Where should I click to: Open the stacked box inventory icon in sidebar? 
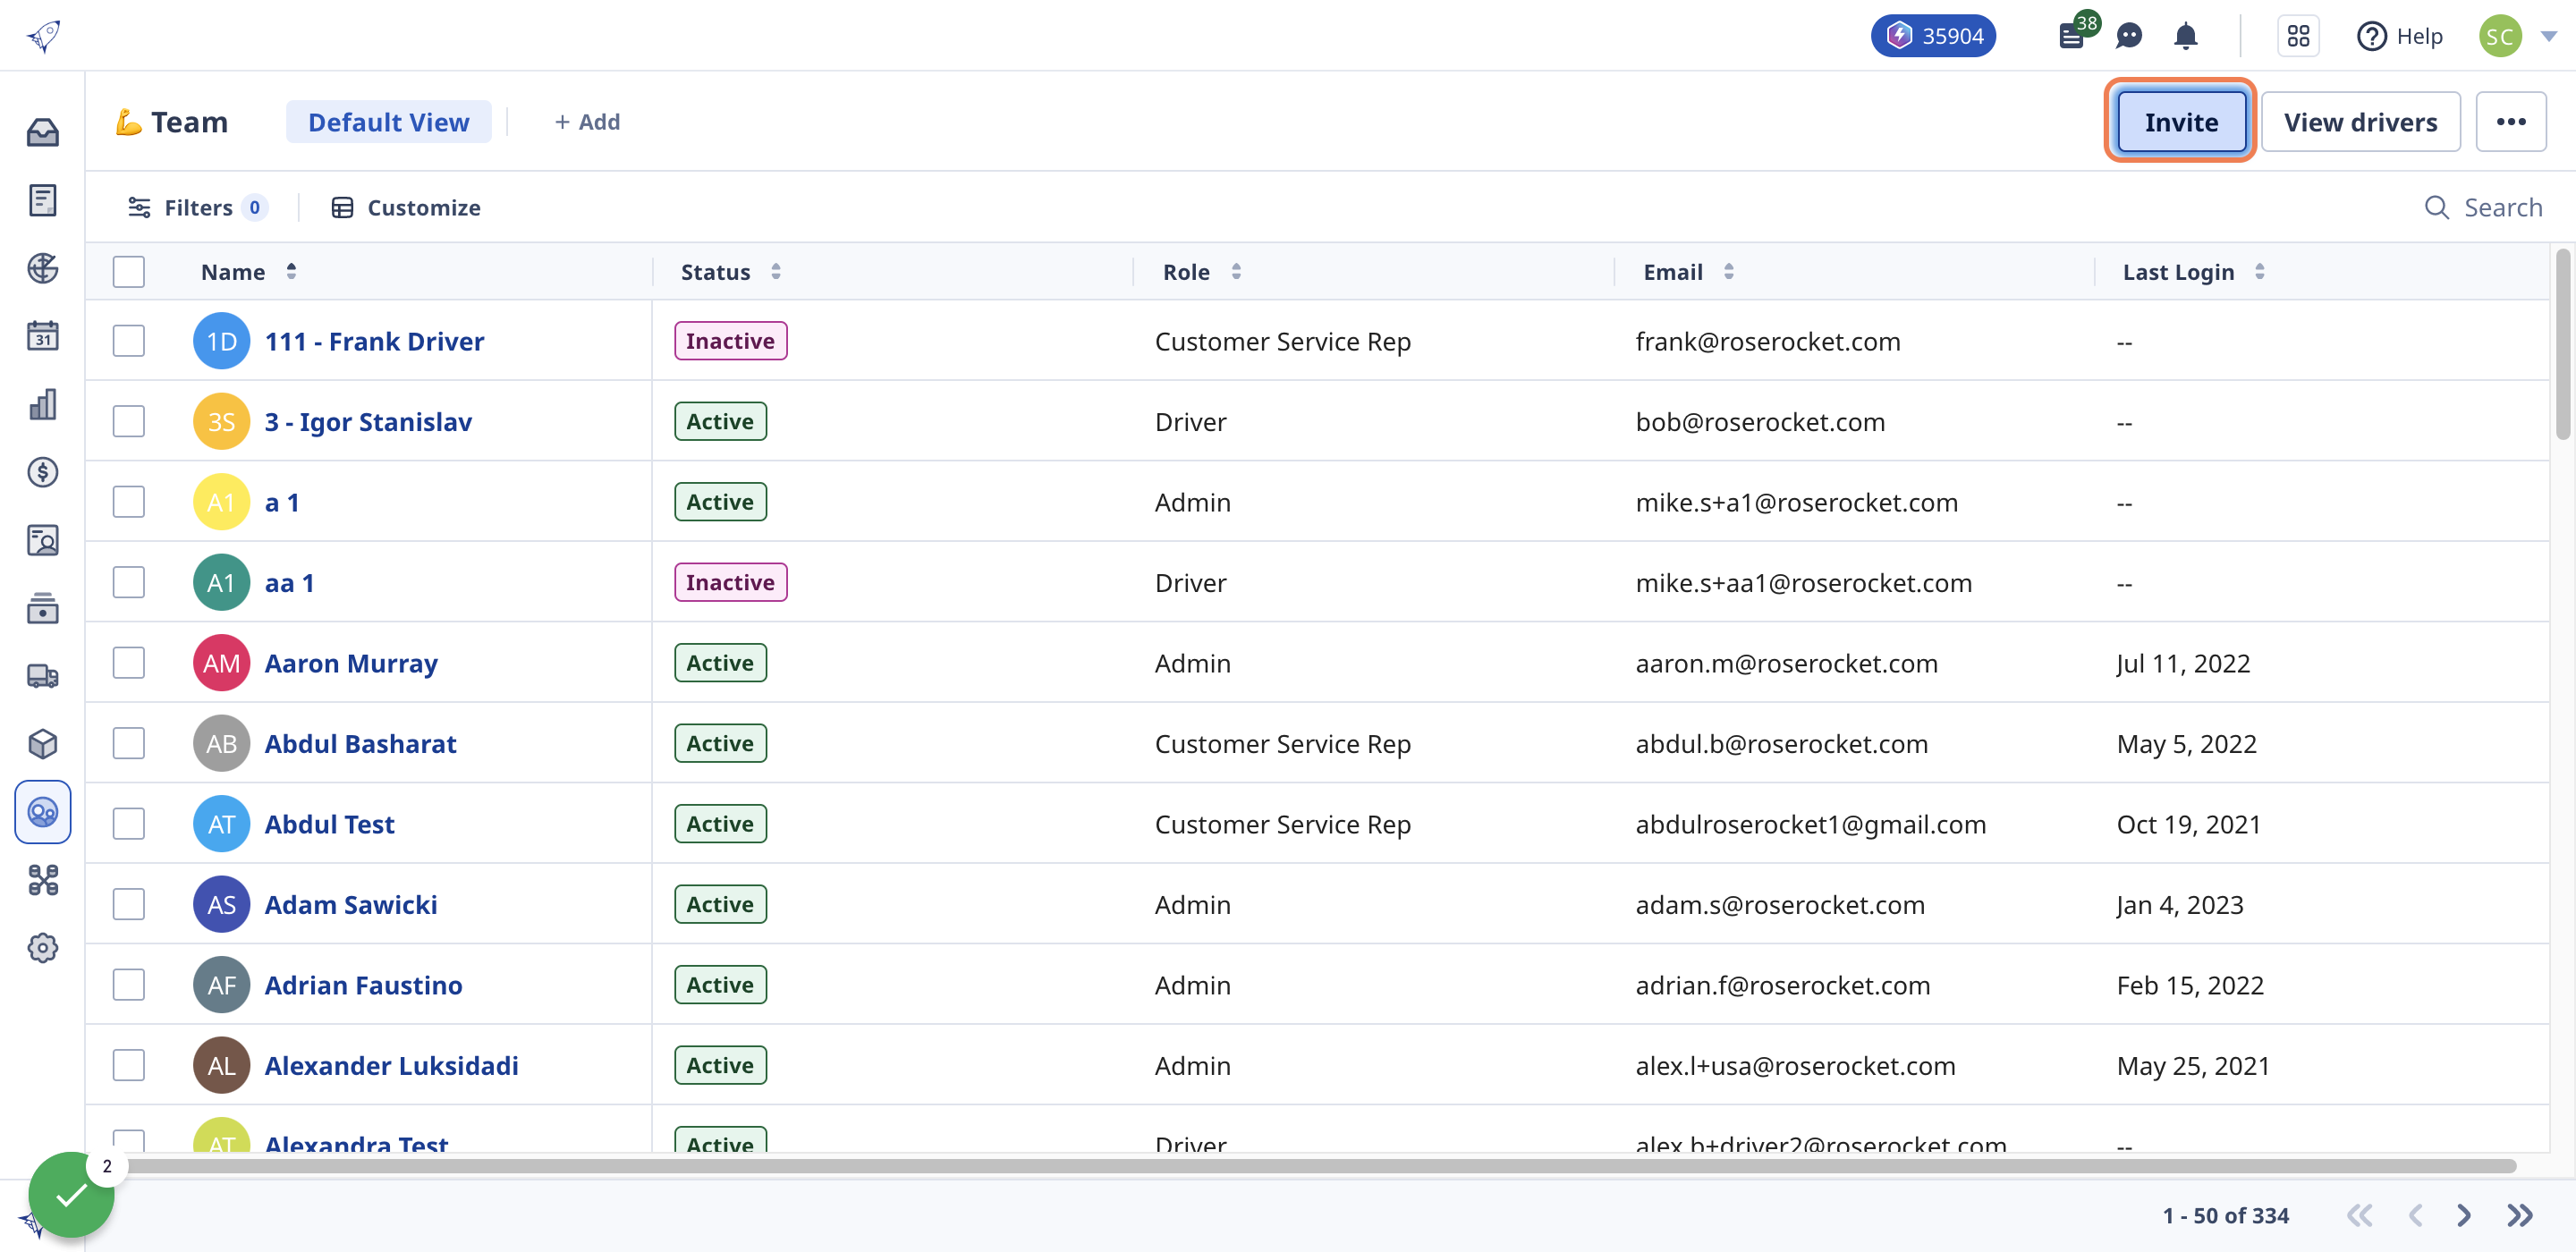[x=42, y=608]
